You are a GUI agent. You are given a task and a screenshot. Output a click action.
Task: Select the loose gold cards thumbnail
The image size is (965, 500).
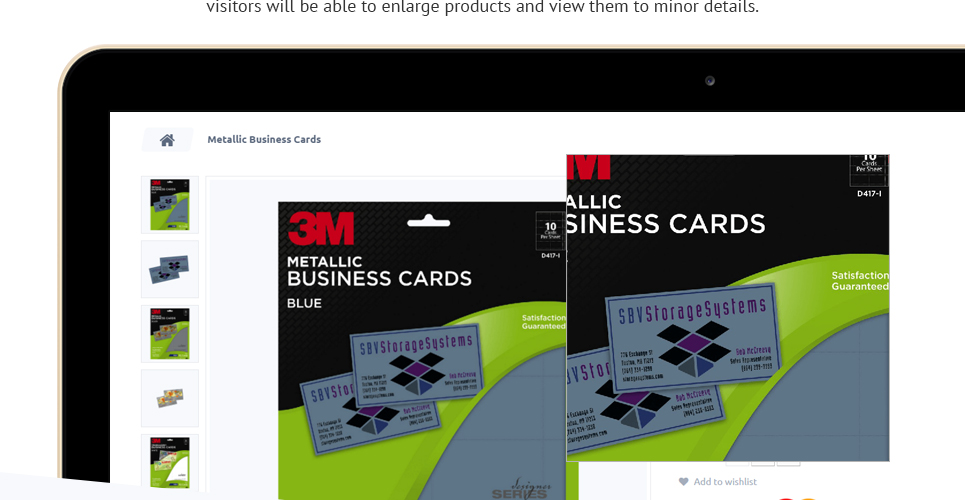coord(170,398)
